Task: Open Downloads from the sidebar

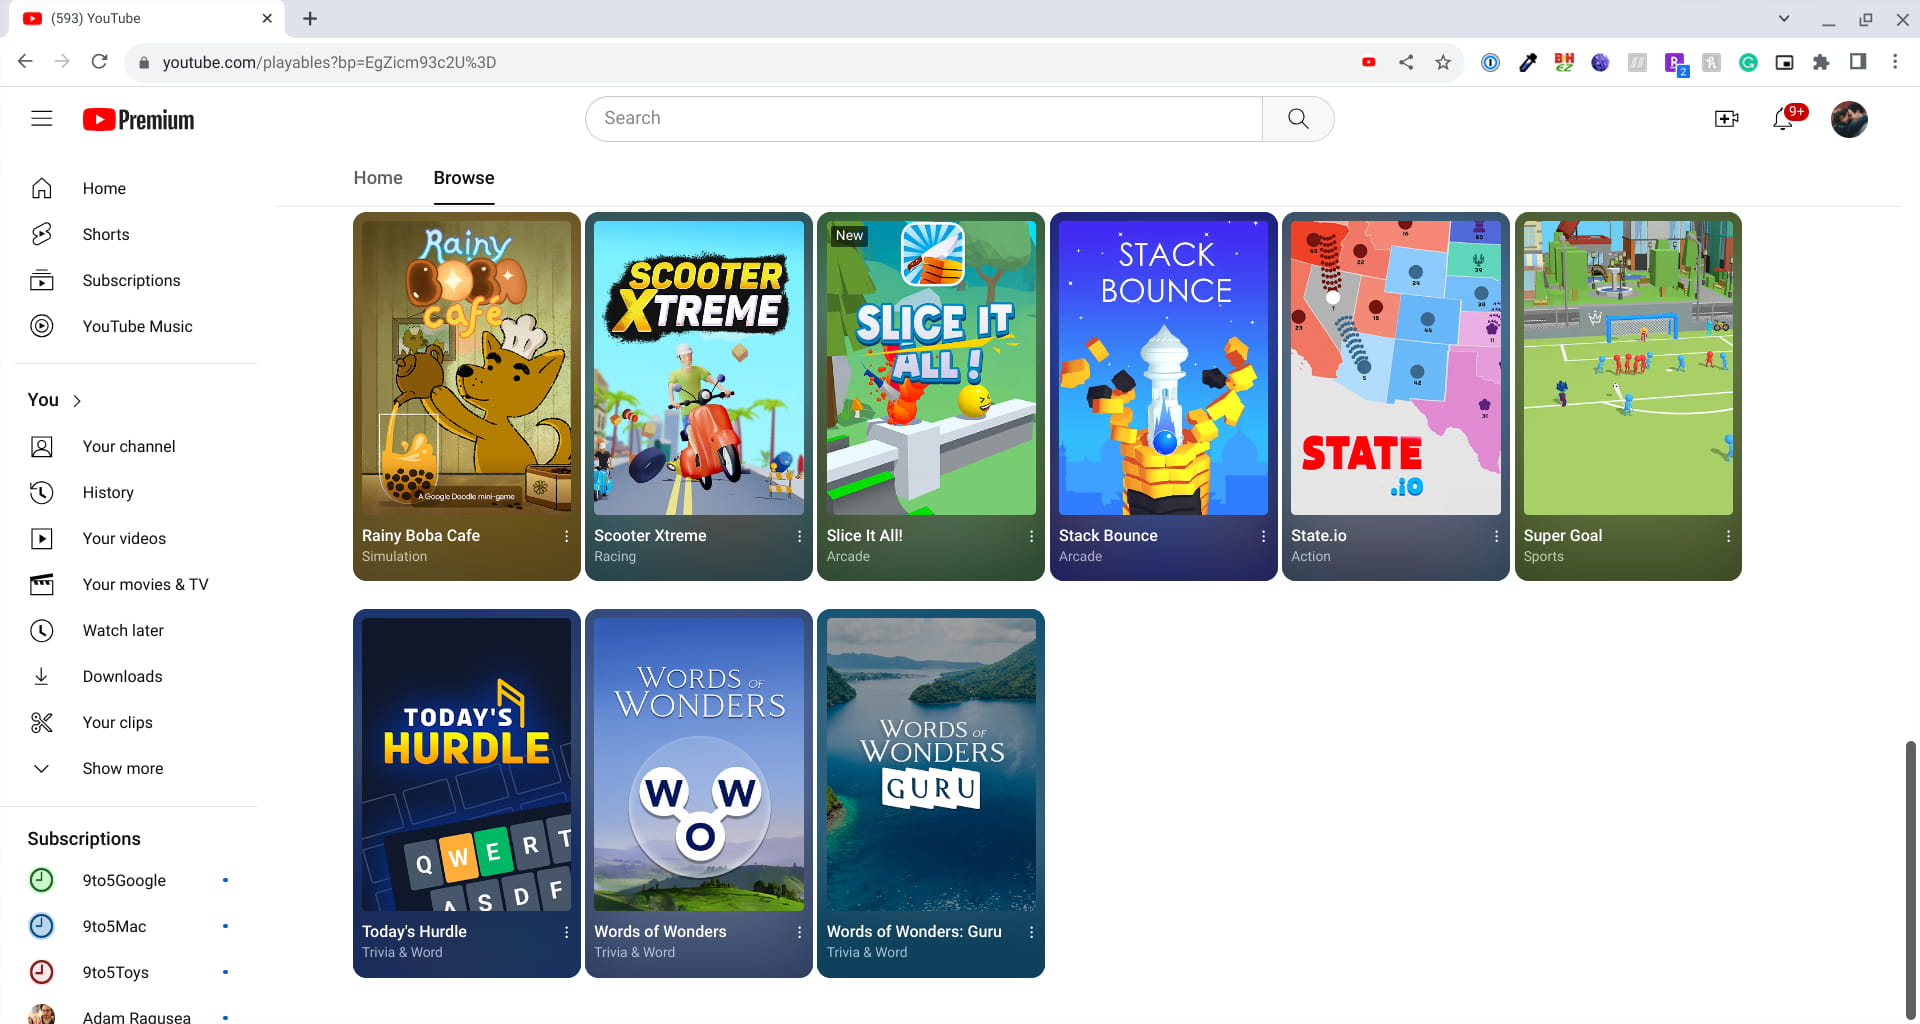Action: (122, 676)
